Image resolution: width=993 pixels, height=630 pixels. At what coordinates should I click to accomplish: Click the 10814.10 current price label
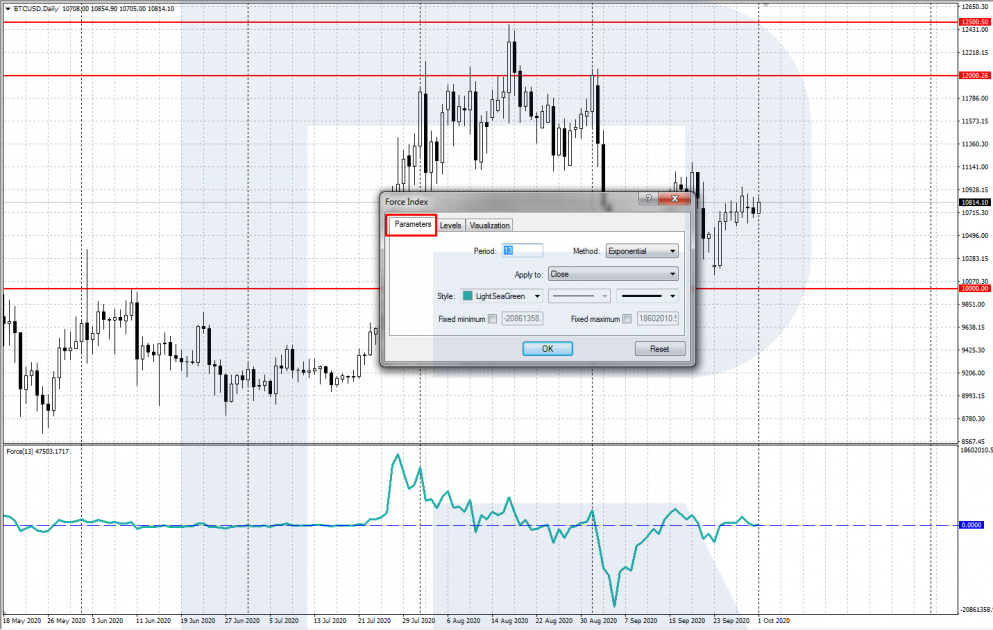point(973,203)
